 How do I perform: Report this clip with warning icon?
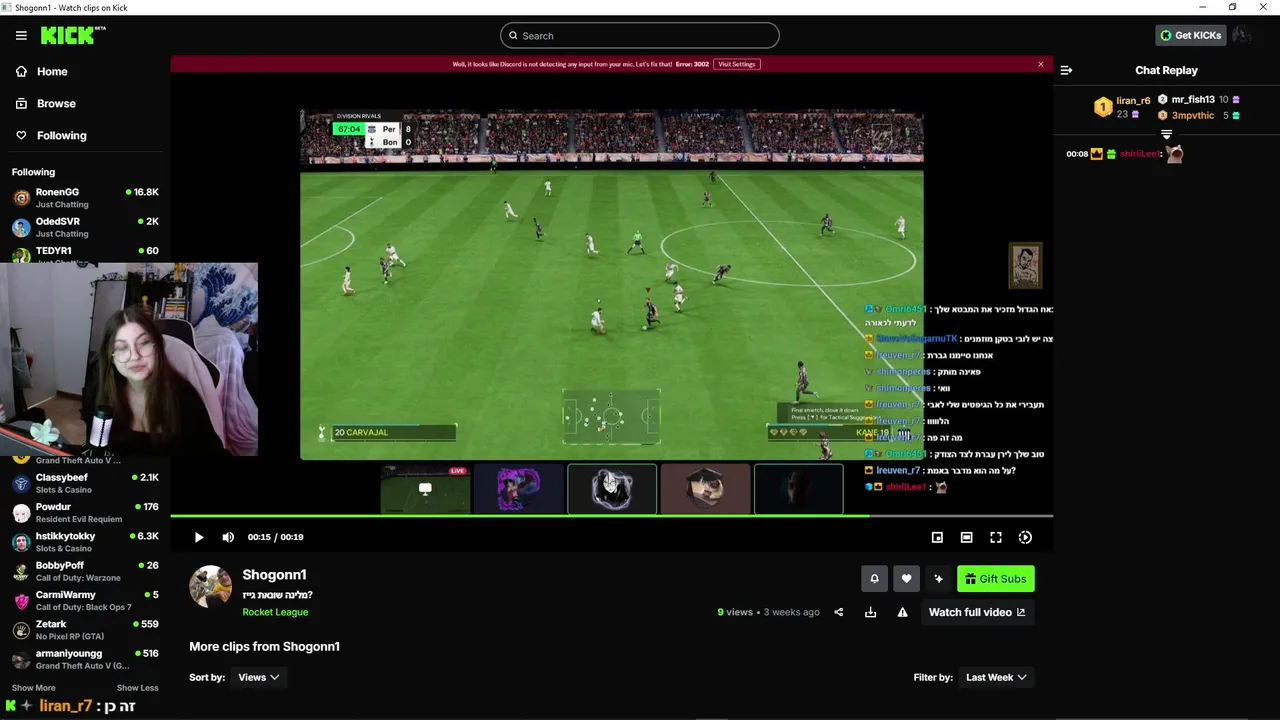click(x=902, y=612)
